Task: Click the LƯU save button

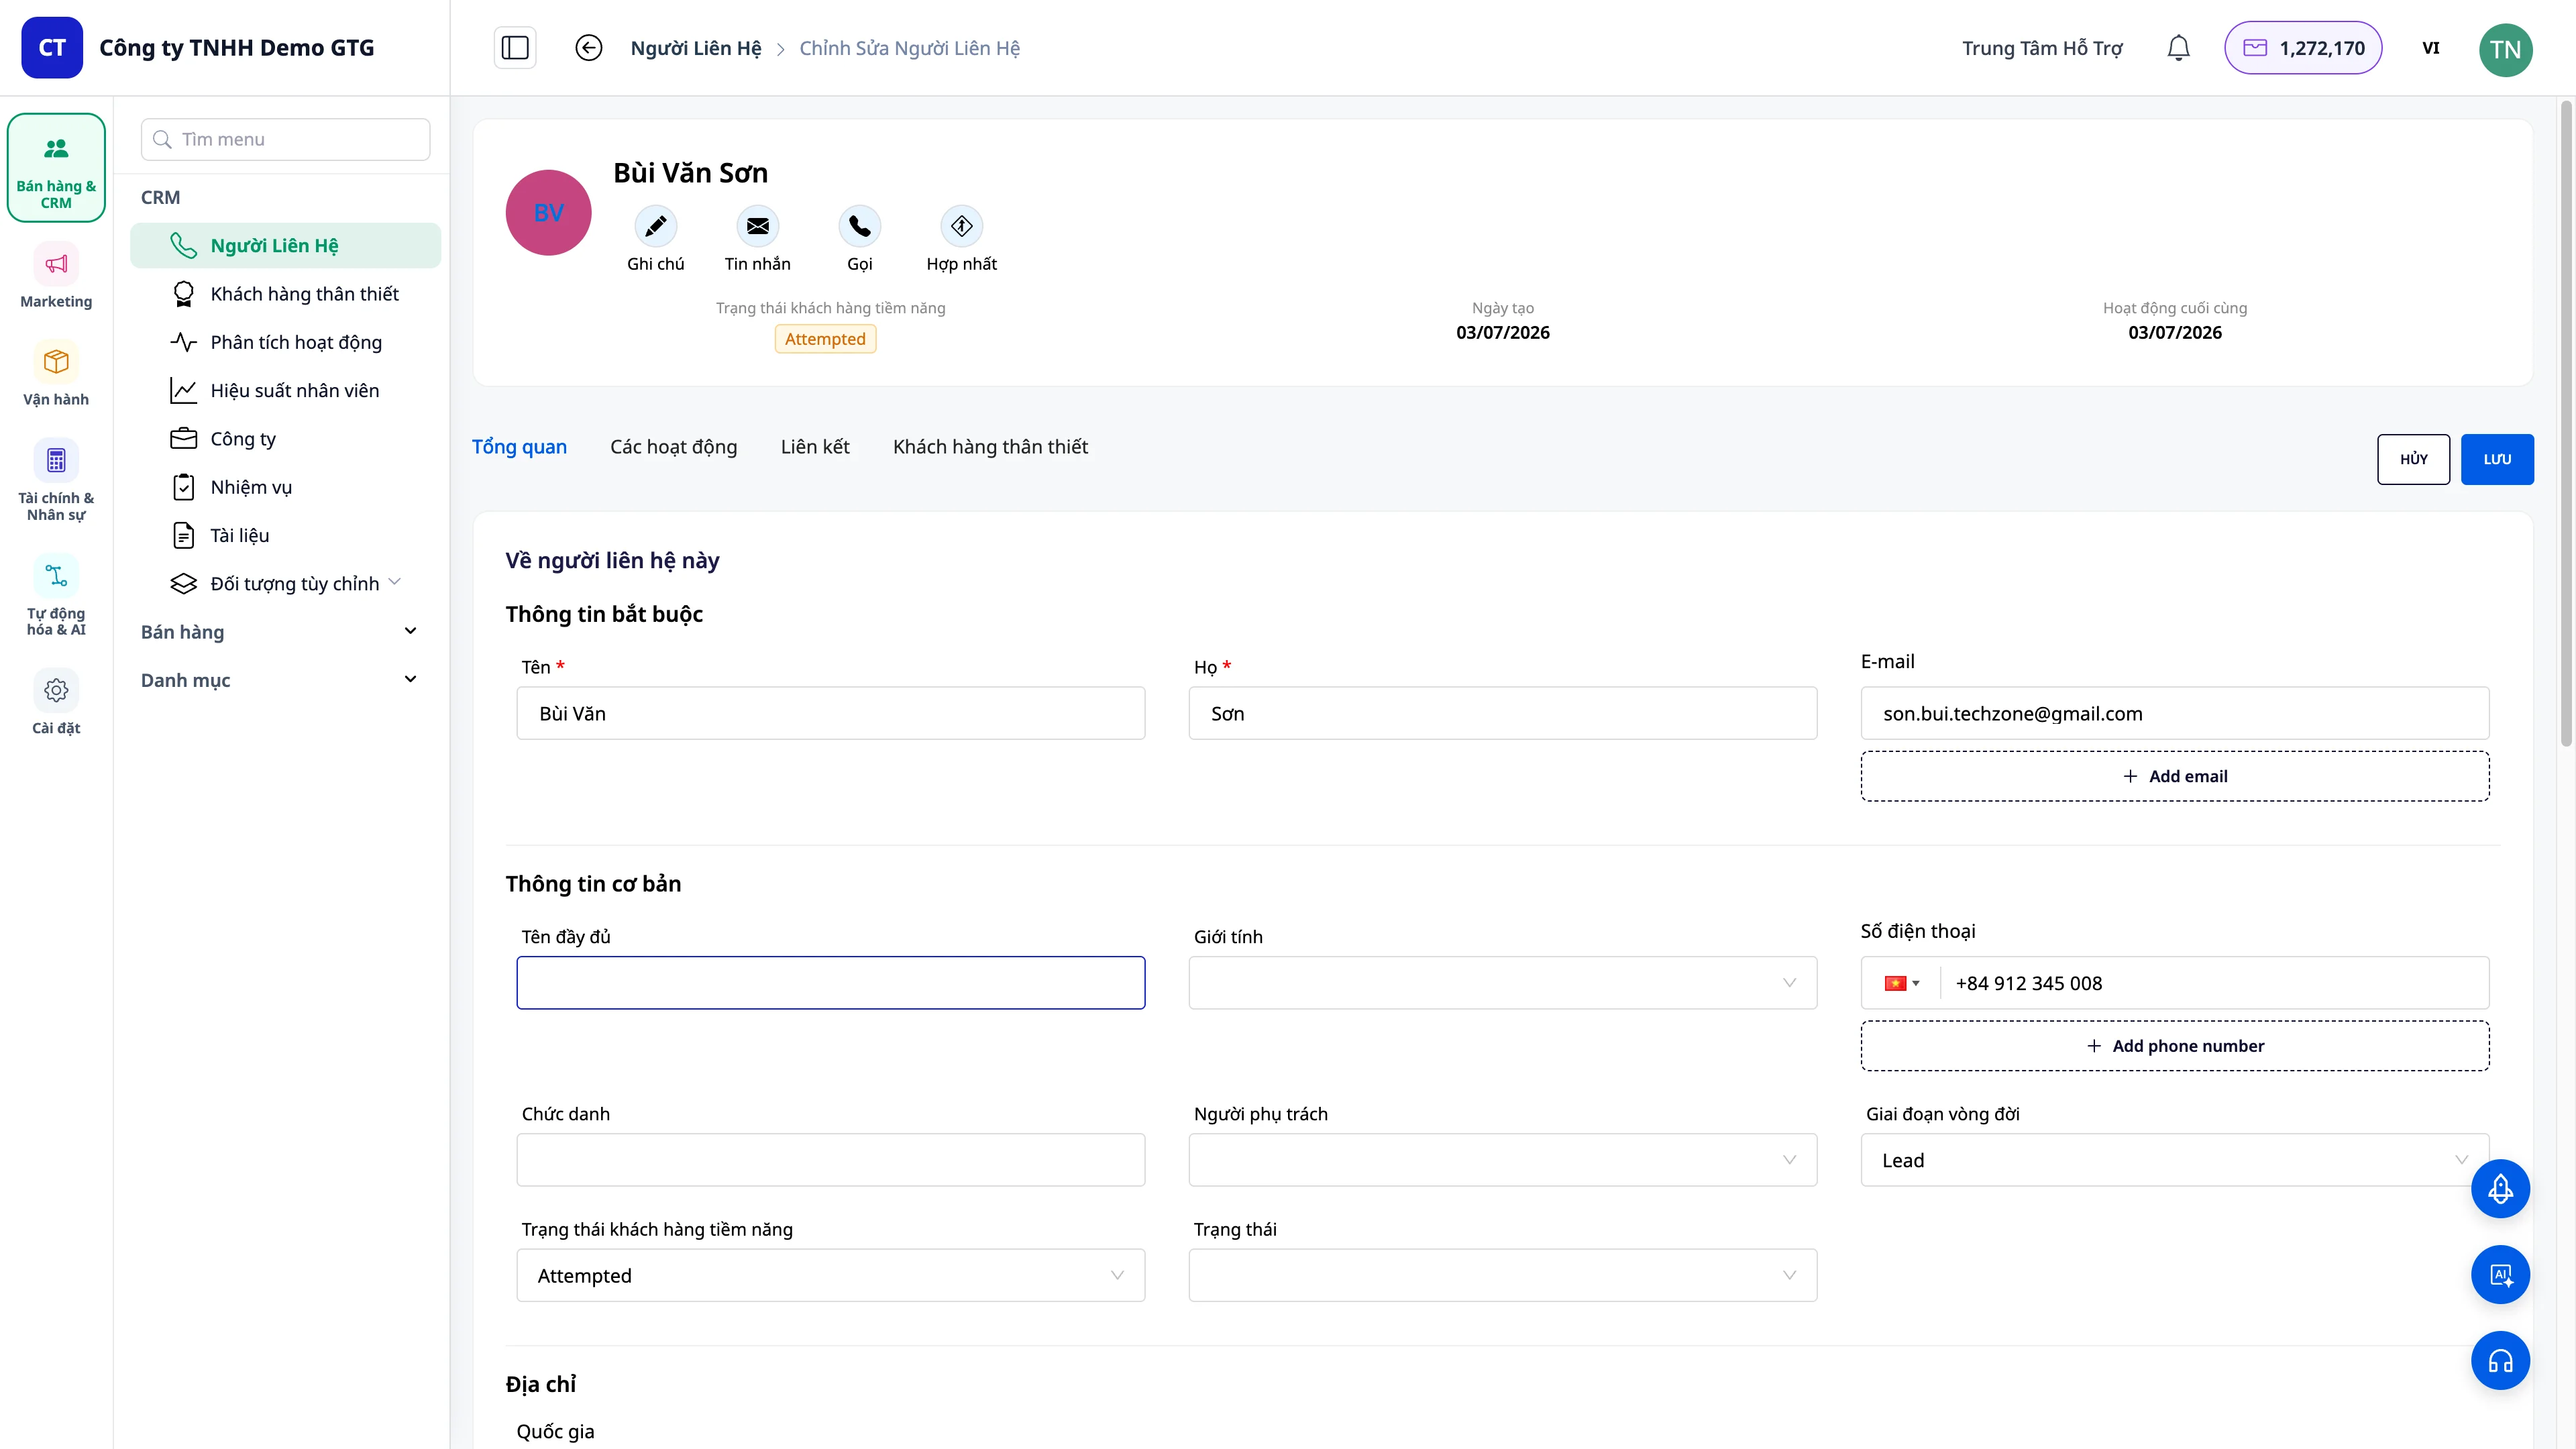Action: click(x=2496, y=459)
